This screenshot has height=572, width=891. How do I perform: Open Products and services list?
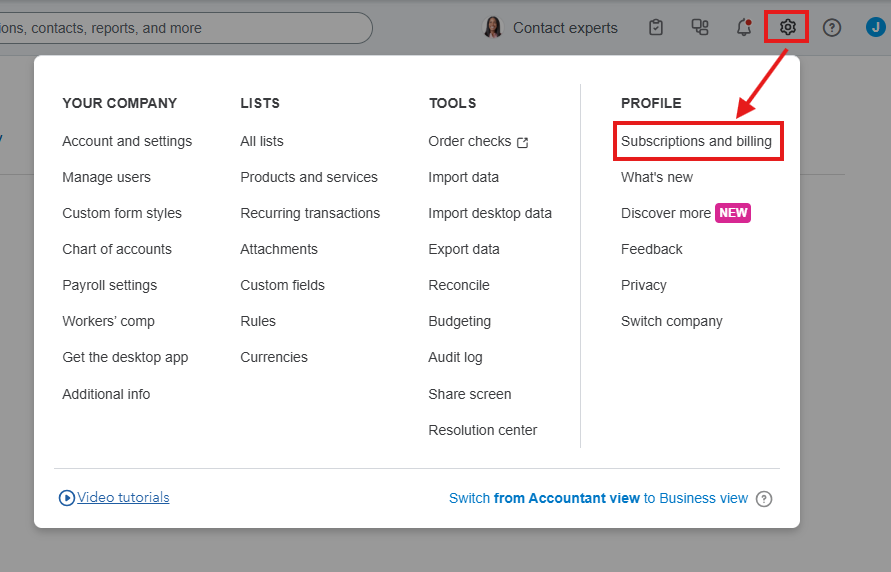(309, 177)
